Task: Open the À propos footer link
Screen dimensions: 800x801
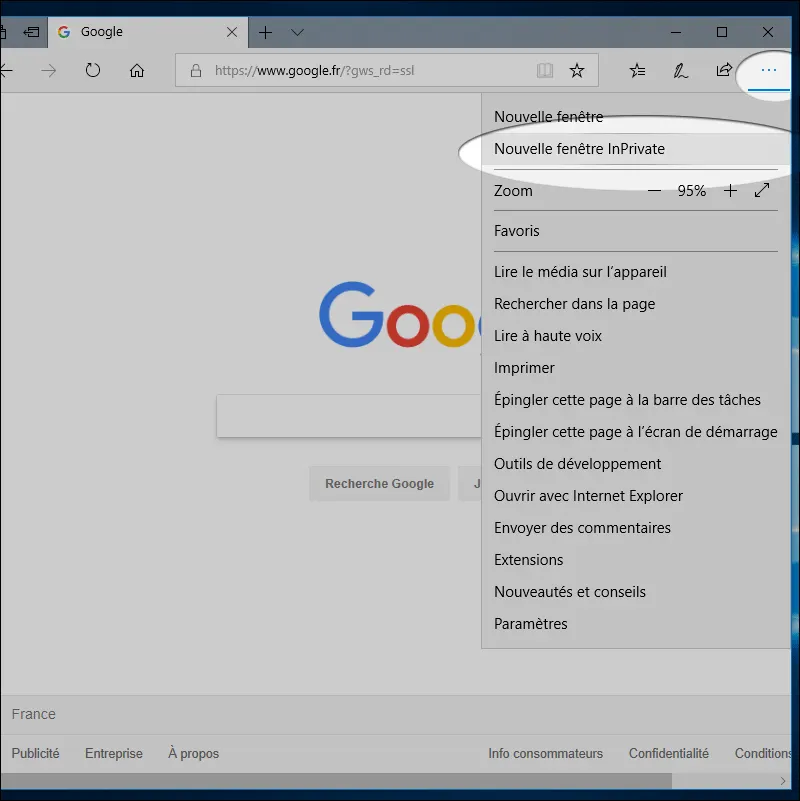Action: 193,753
